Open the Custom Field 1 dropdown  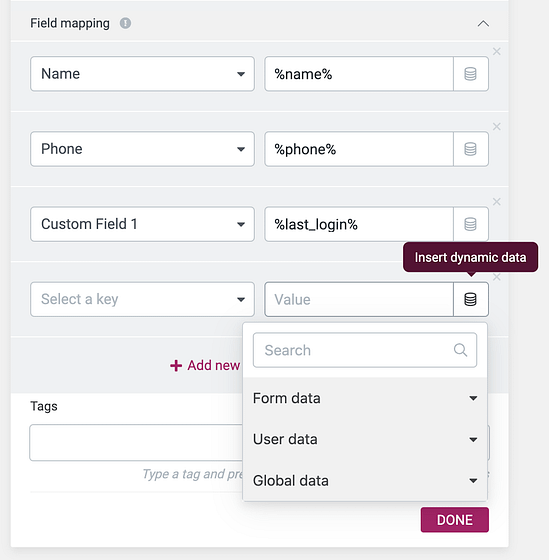(x=142, y=224)
